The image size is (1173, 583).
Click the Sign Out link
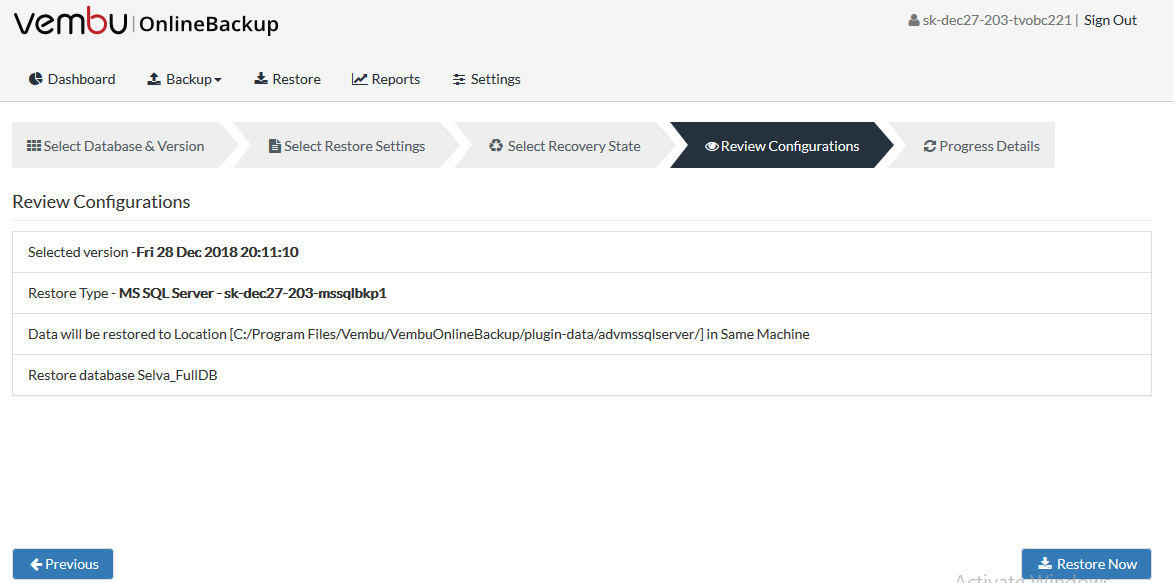1110,20
